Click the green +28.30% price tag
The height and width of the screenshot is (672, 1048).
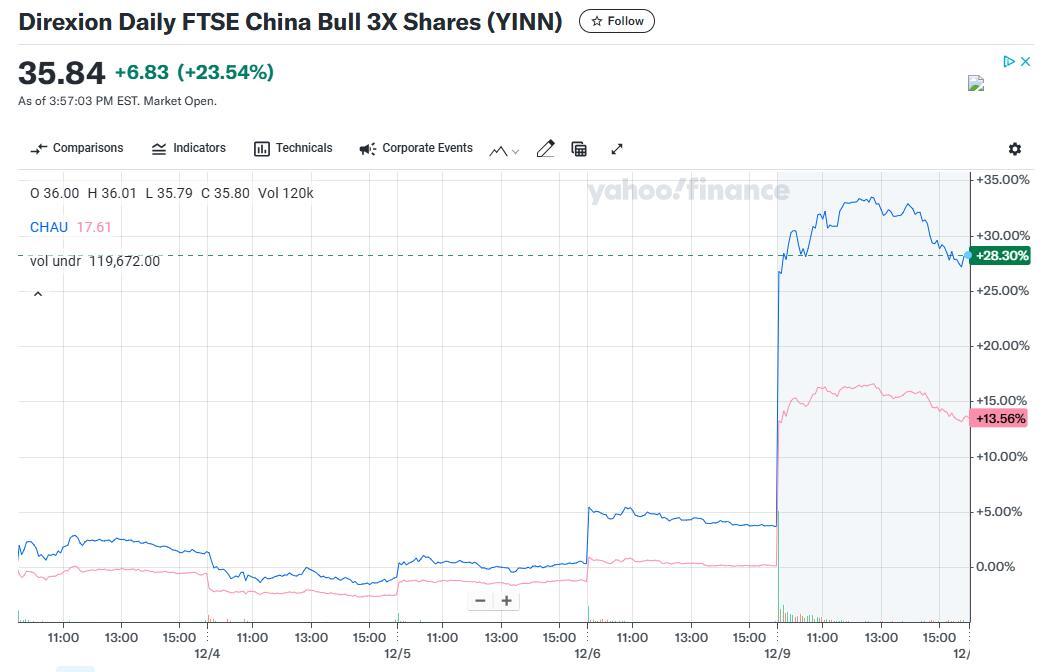click(x=1001, y=256)
